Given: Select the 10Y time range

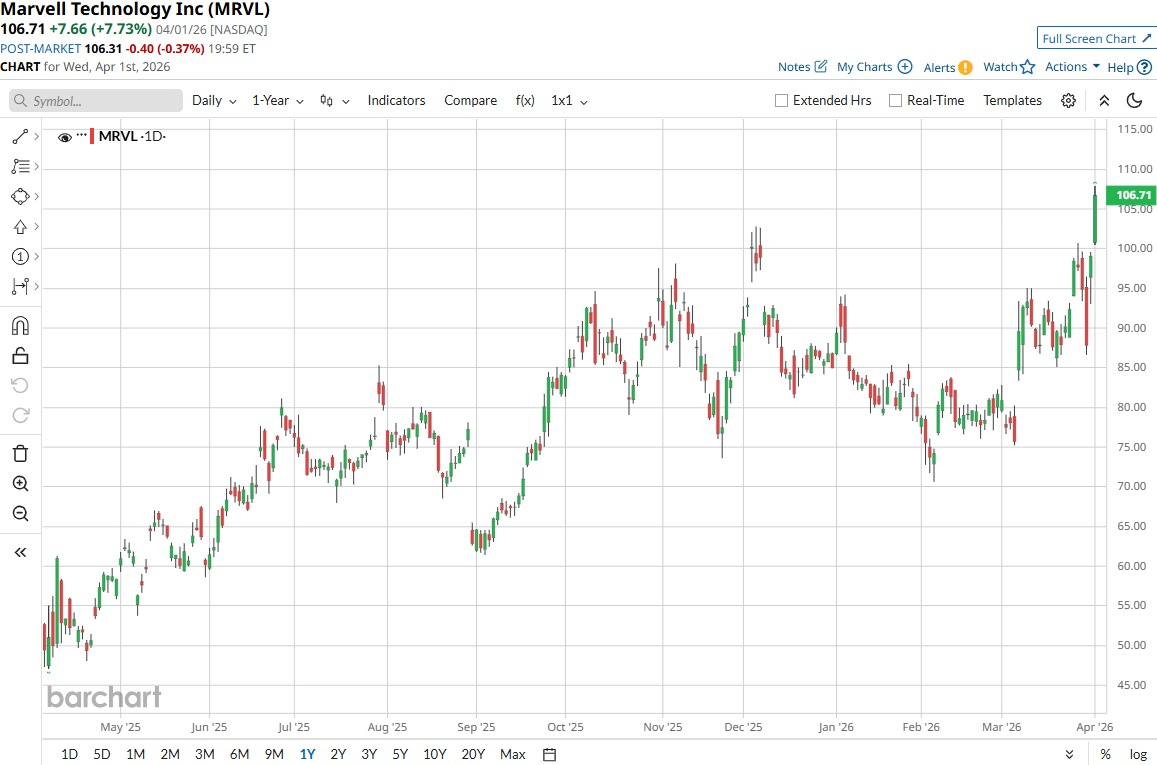Looking at the screenshot, I should [x=435, y=754].
